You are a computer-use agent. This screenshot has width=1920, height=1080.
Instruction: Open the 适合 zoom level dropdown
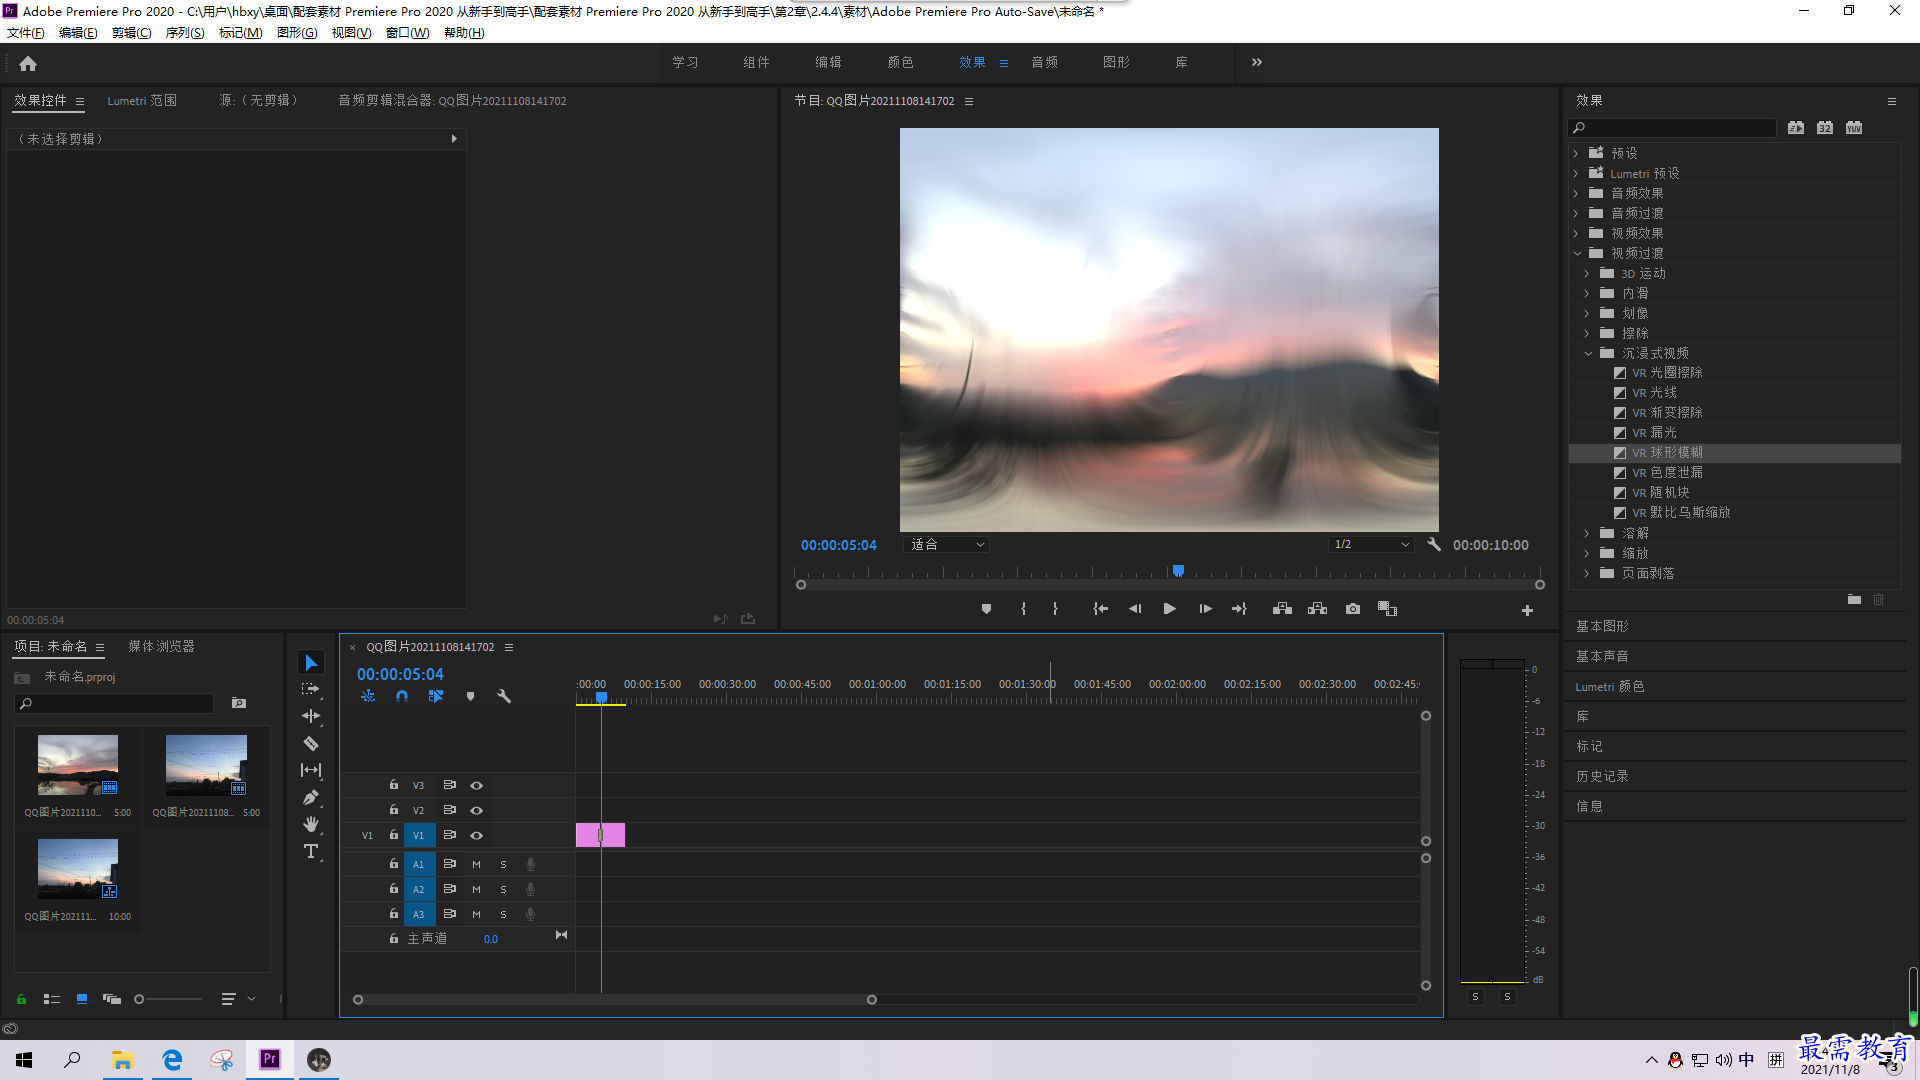[x=946, y=545]
